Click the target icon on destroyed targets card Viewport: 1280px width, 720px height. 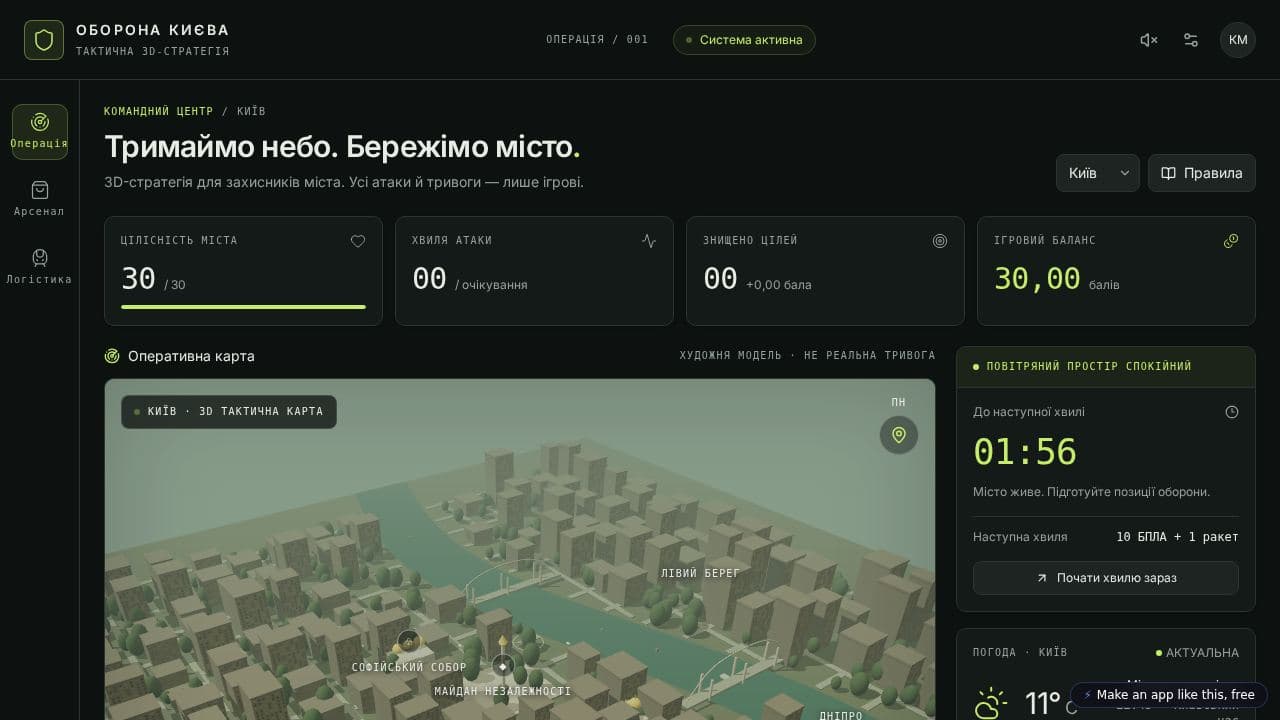click(940, 241)
